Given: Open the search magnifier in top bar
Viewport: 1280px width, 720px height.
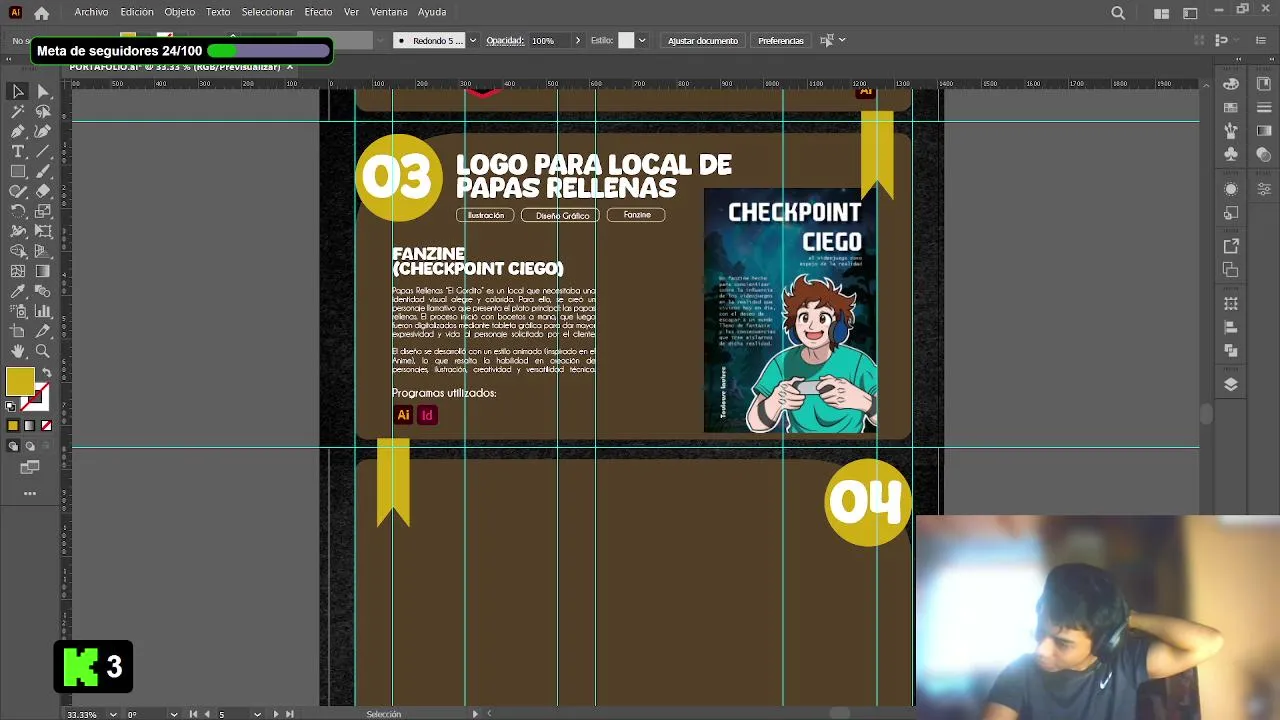Looking at the screenshot, I should [1118, 13].
